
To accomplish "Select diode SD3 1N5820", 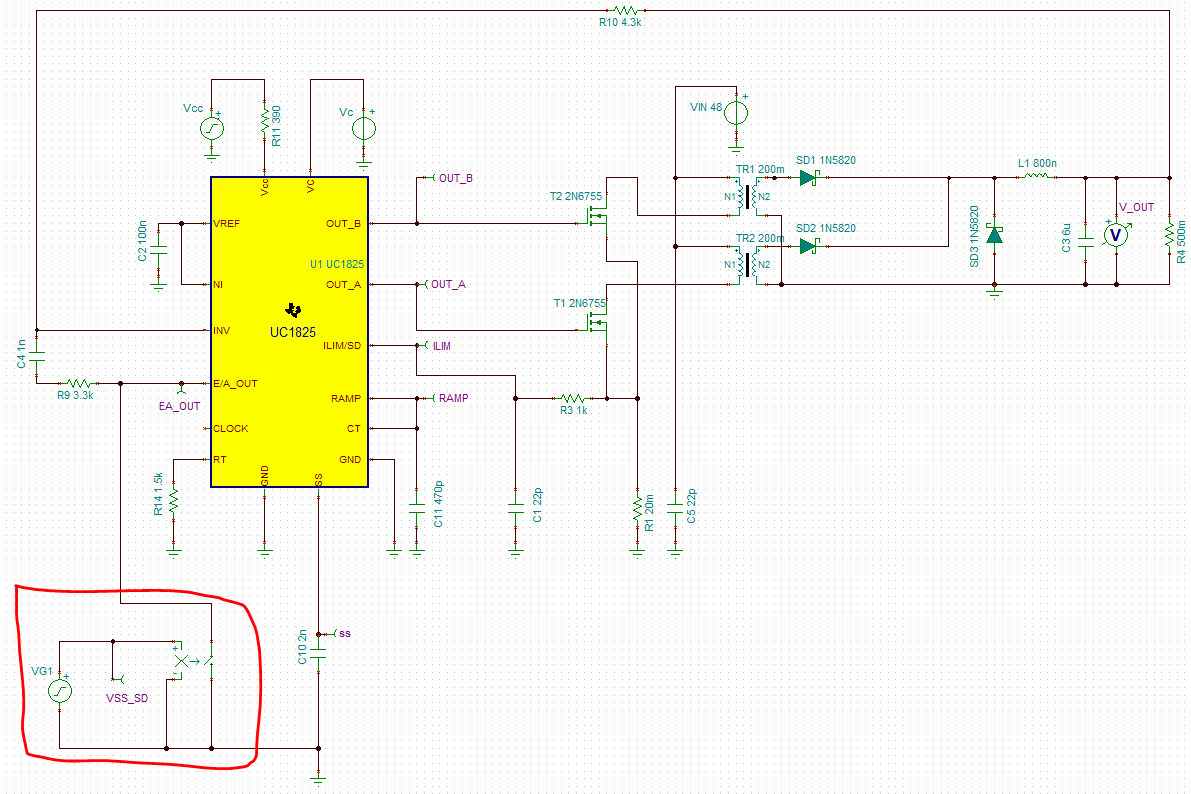I will 994,234.
